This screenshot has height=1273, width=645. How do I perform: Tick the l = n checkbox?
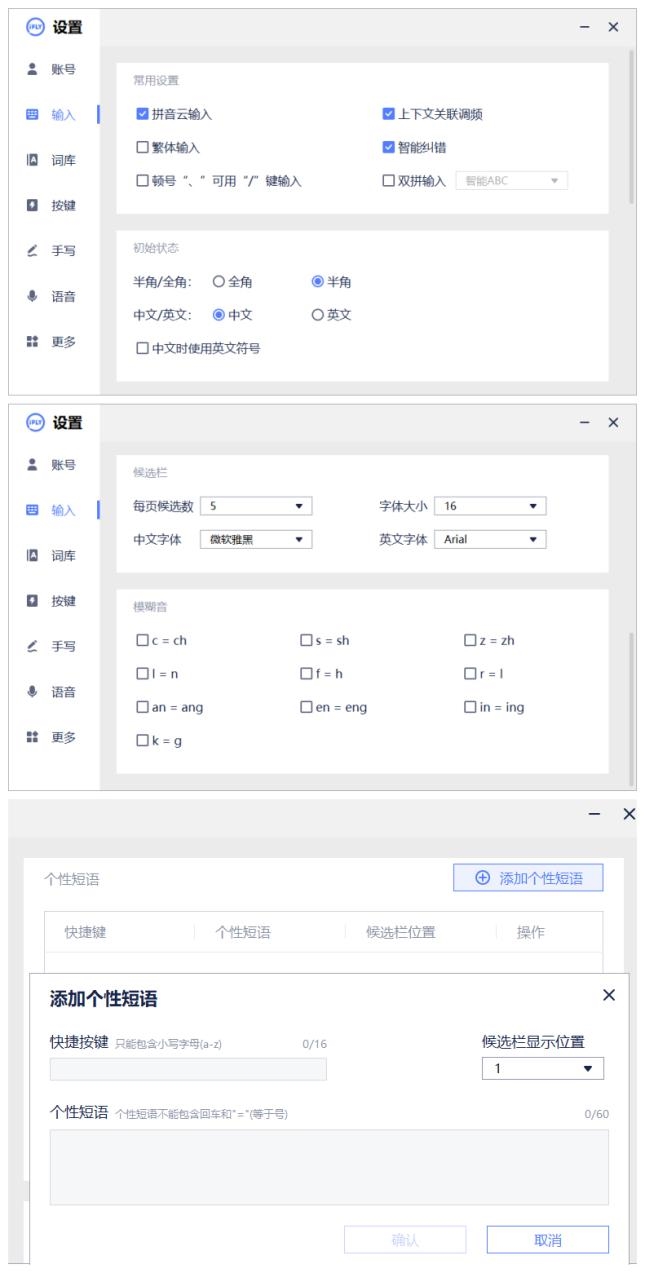pos(142,673)
